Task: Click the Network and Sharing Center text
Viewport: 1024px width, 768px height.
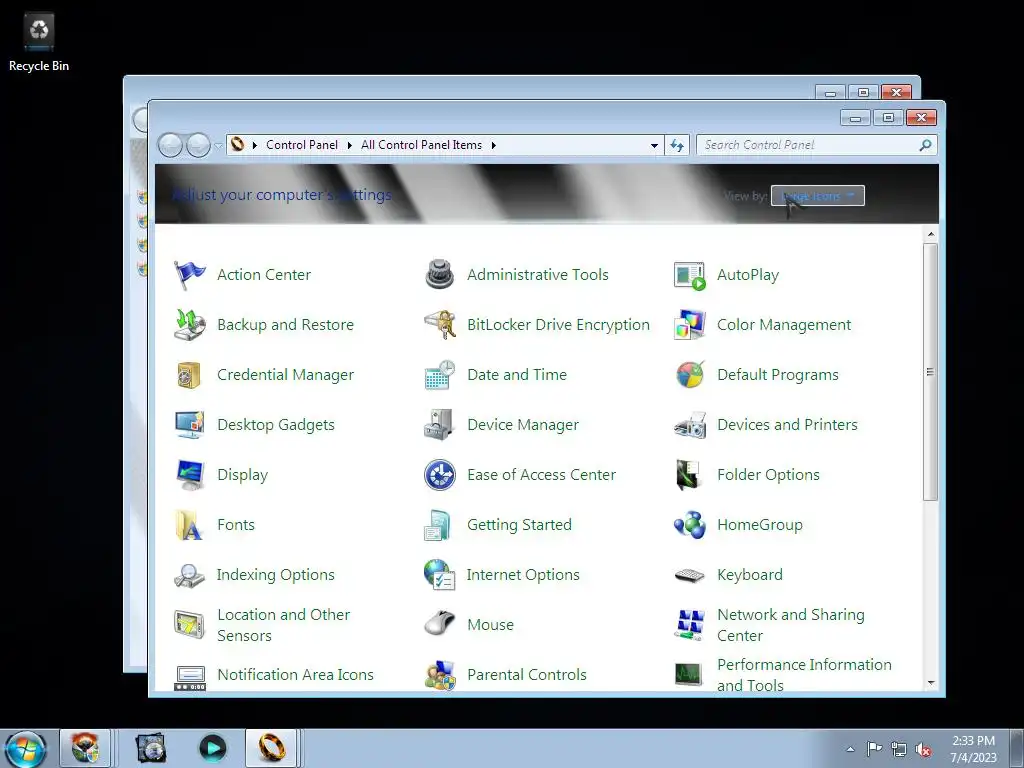Action: coord(790,625)
